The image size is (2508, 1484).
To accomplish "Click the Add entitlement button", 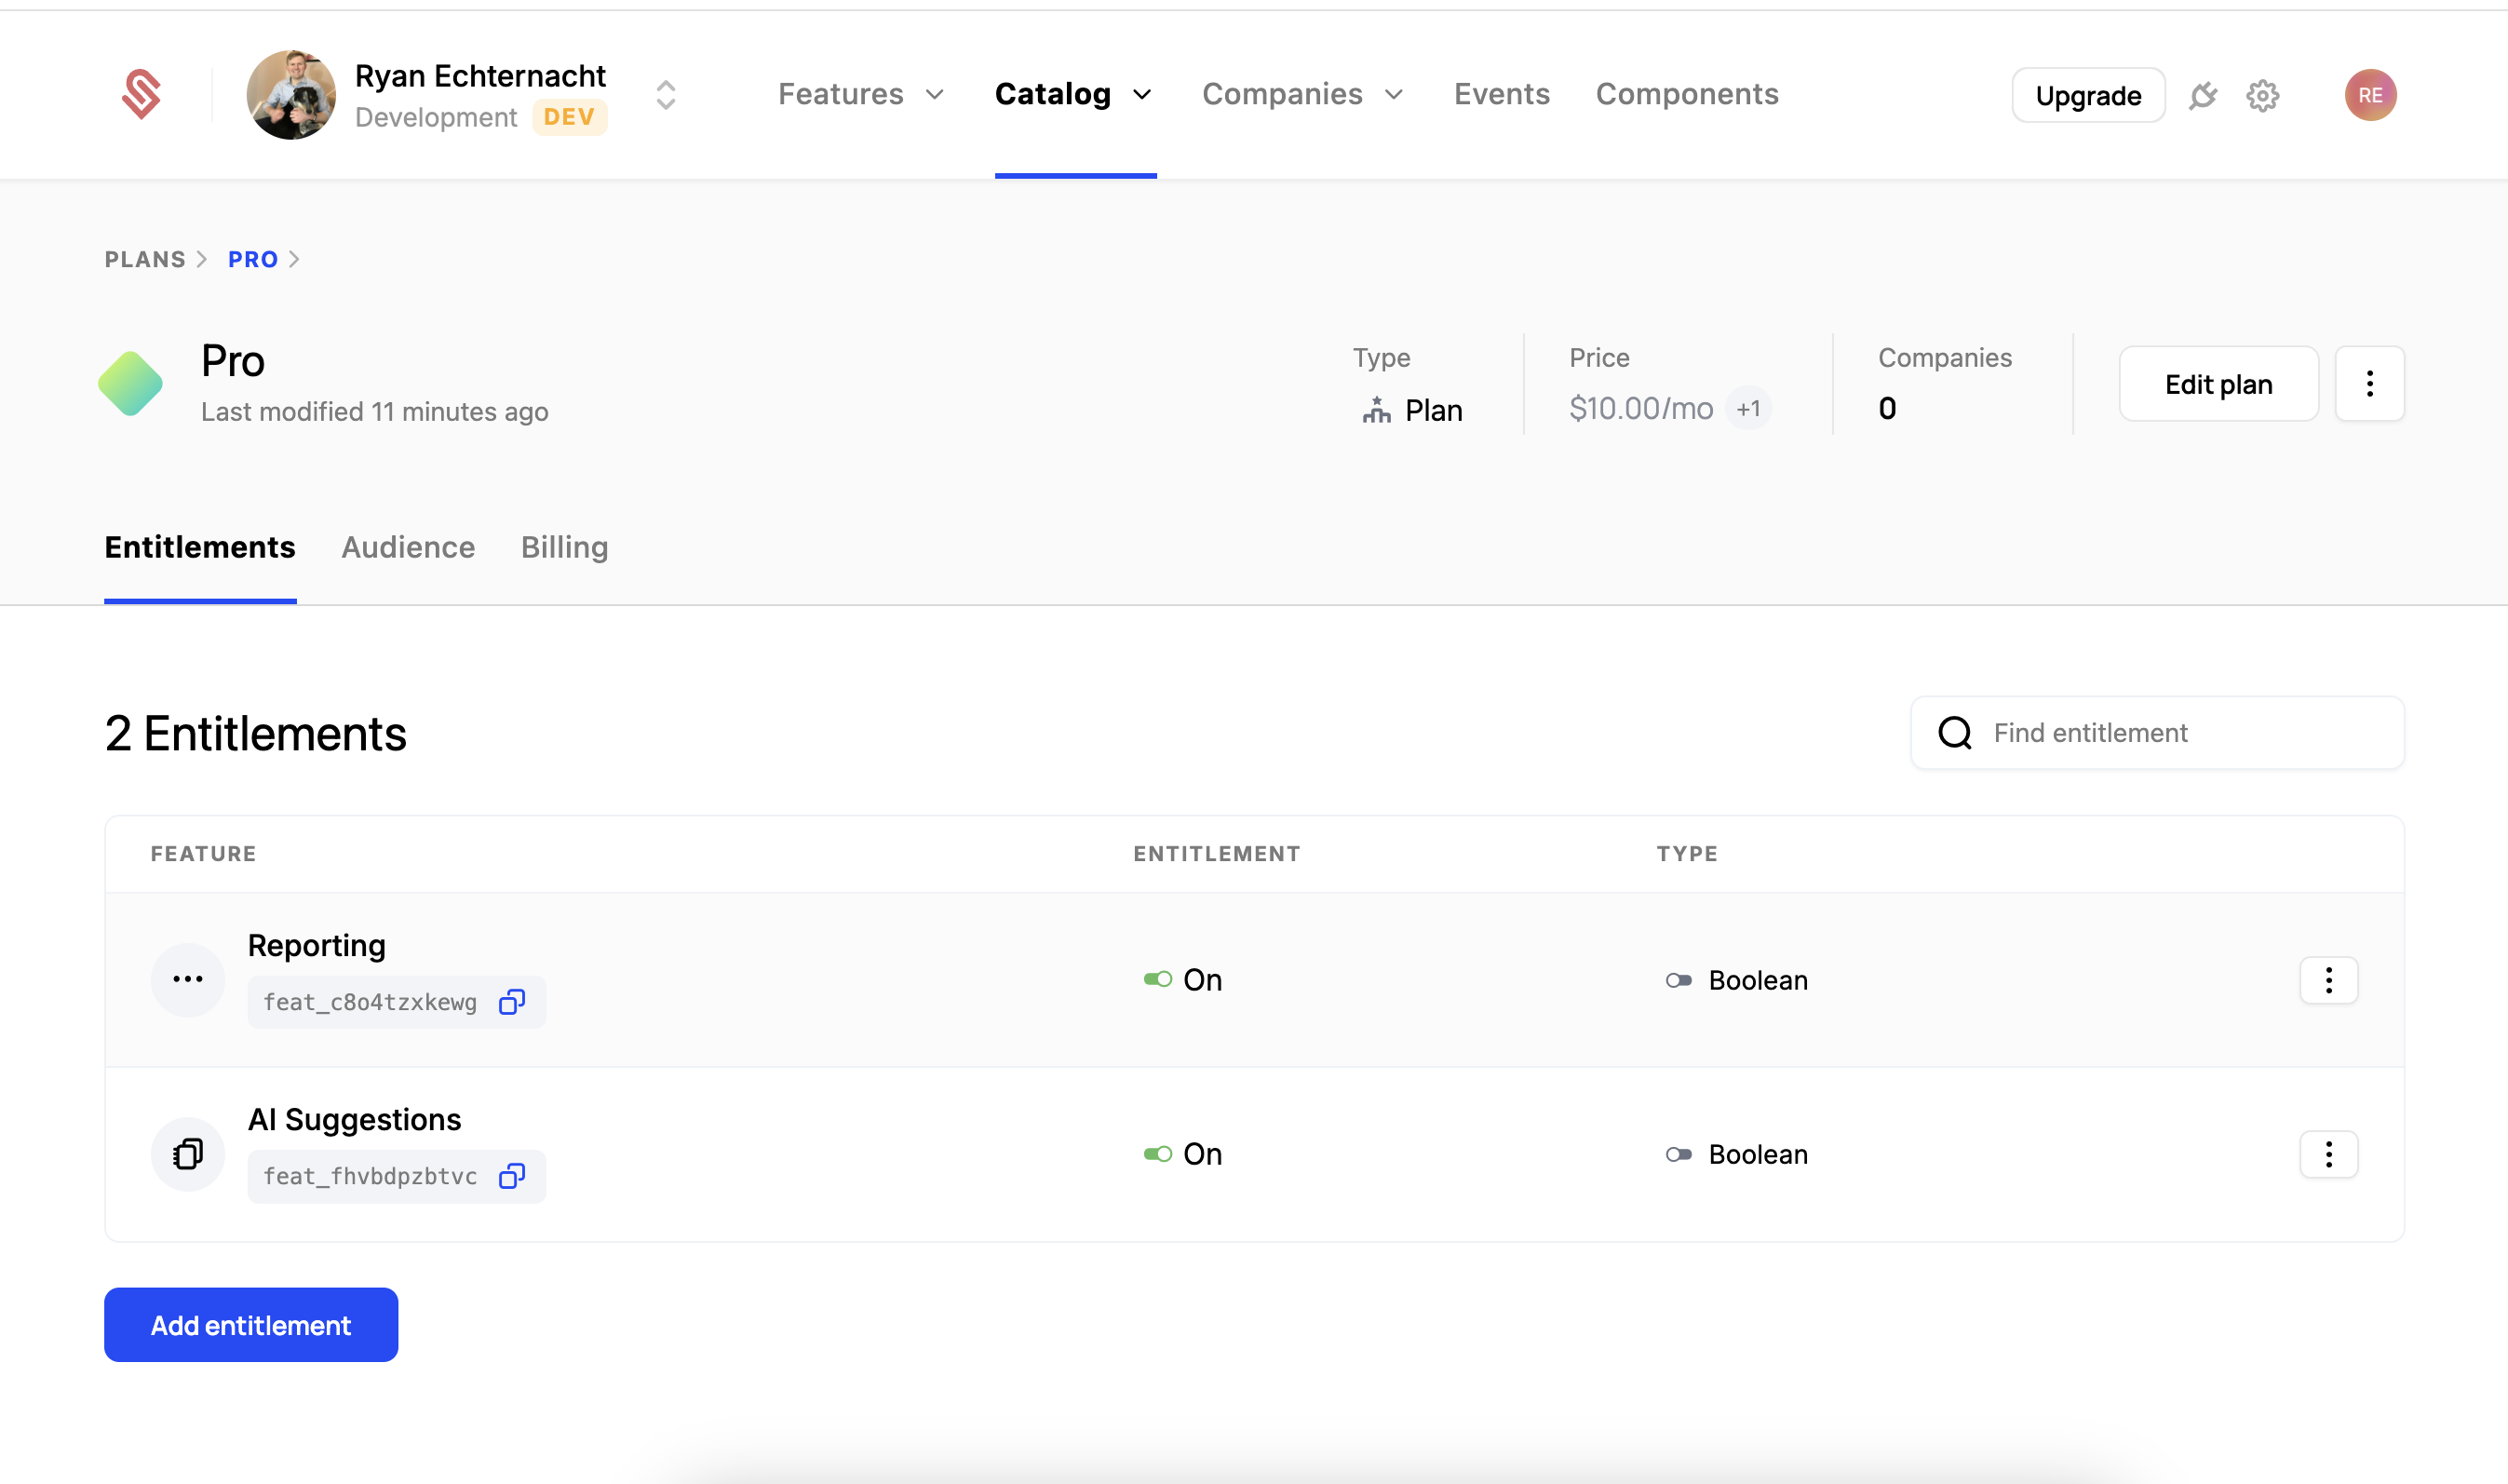I will (251, 1325).
